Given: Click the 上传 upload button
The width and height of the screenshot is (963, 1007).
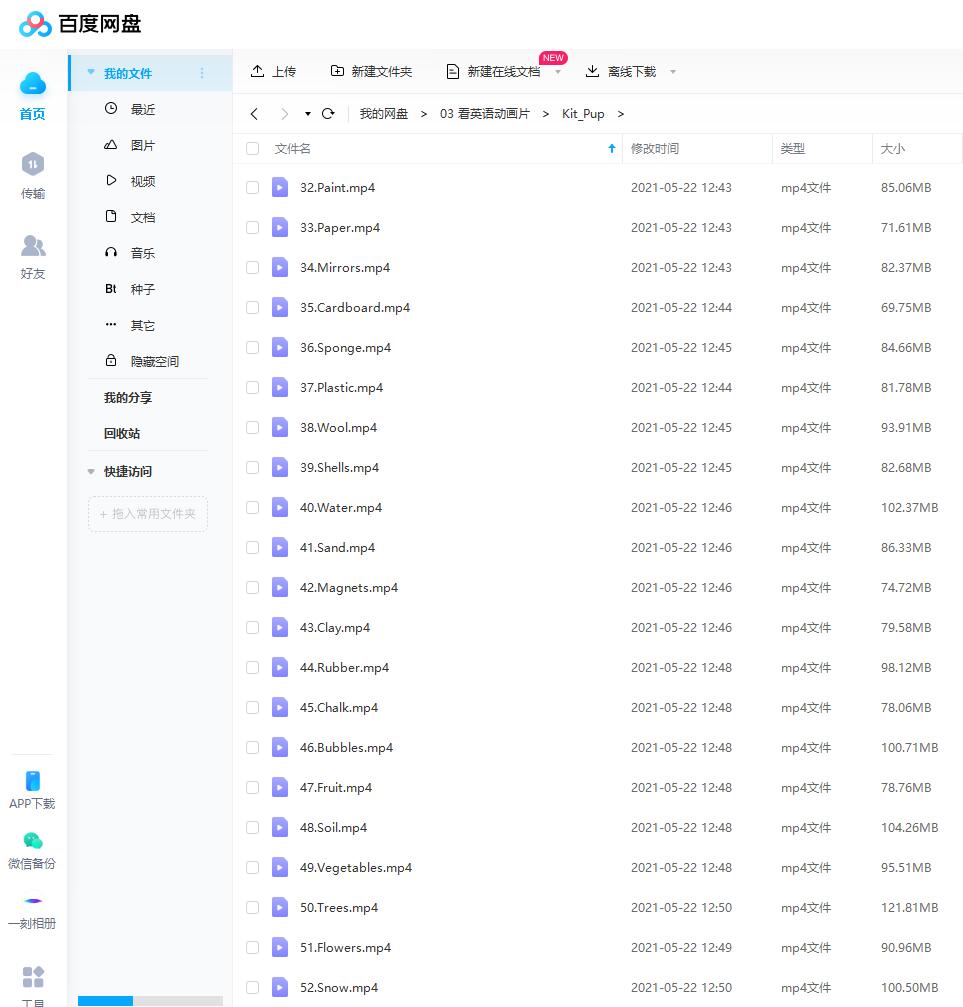Looking at the screenshot, I should [x=273, y=71].
